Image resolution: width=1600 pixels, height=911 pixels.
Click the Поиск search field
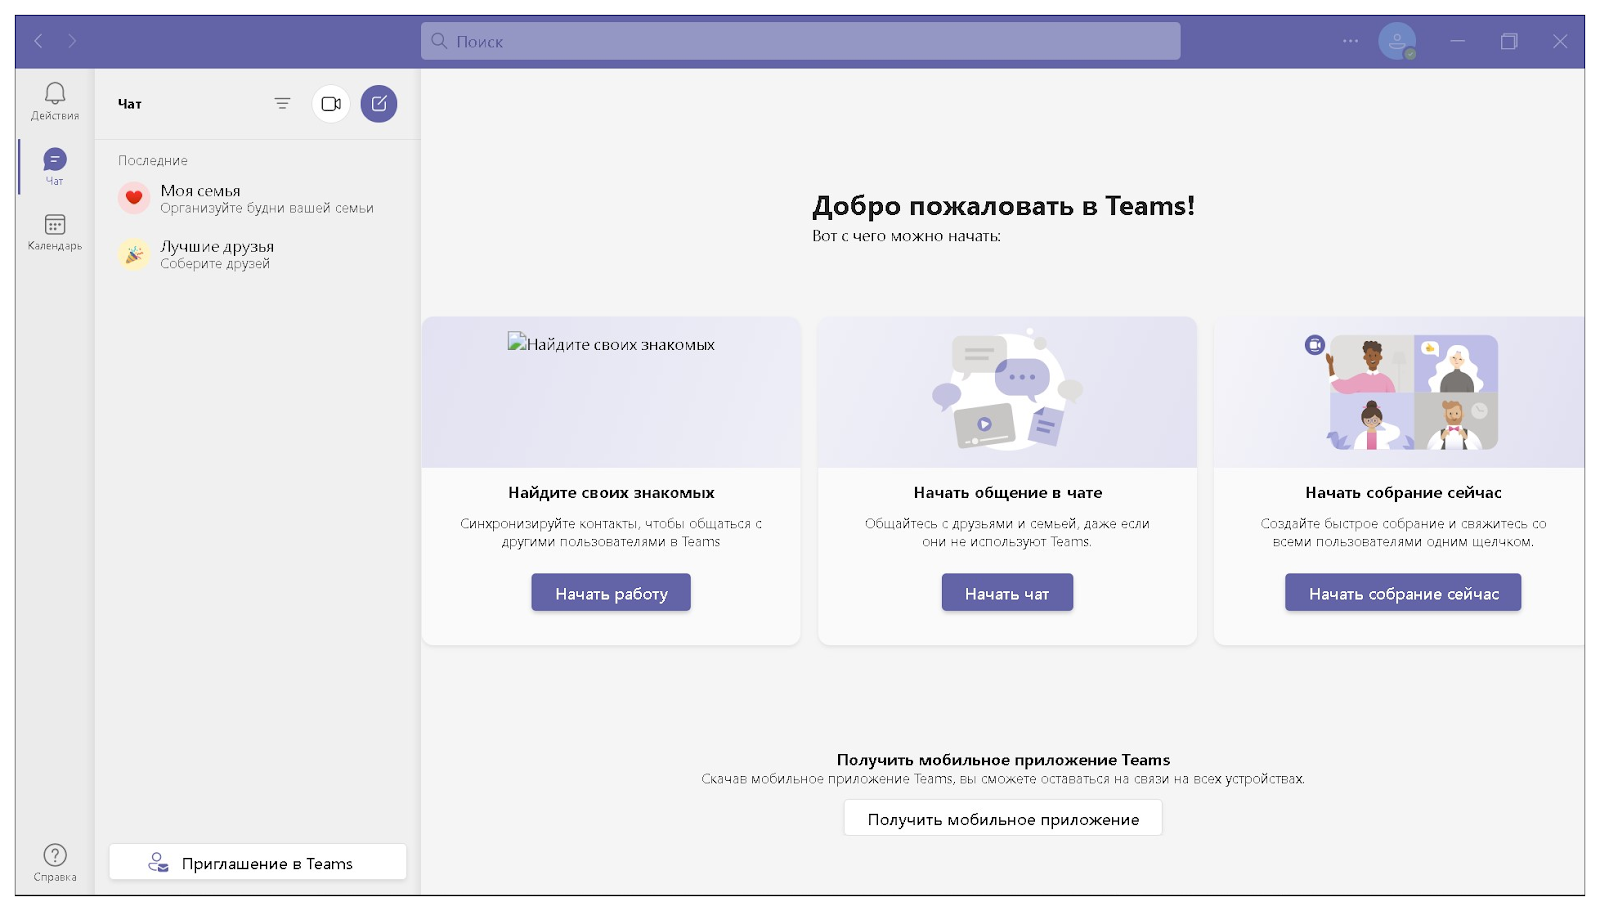pos(800,41)
